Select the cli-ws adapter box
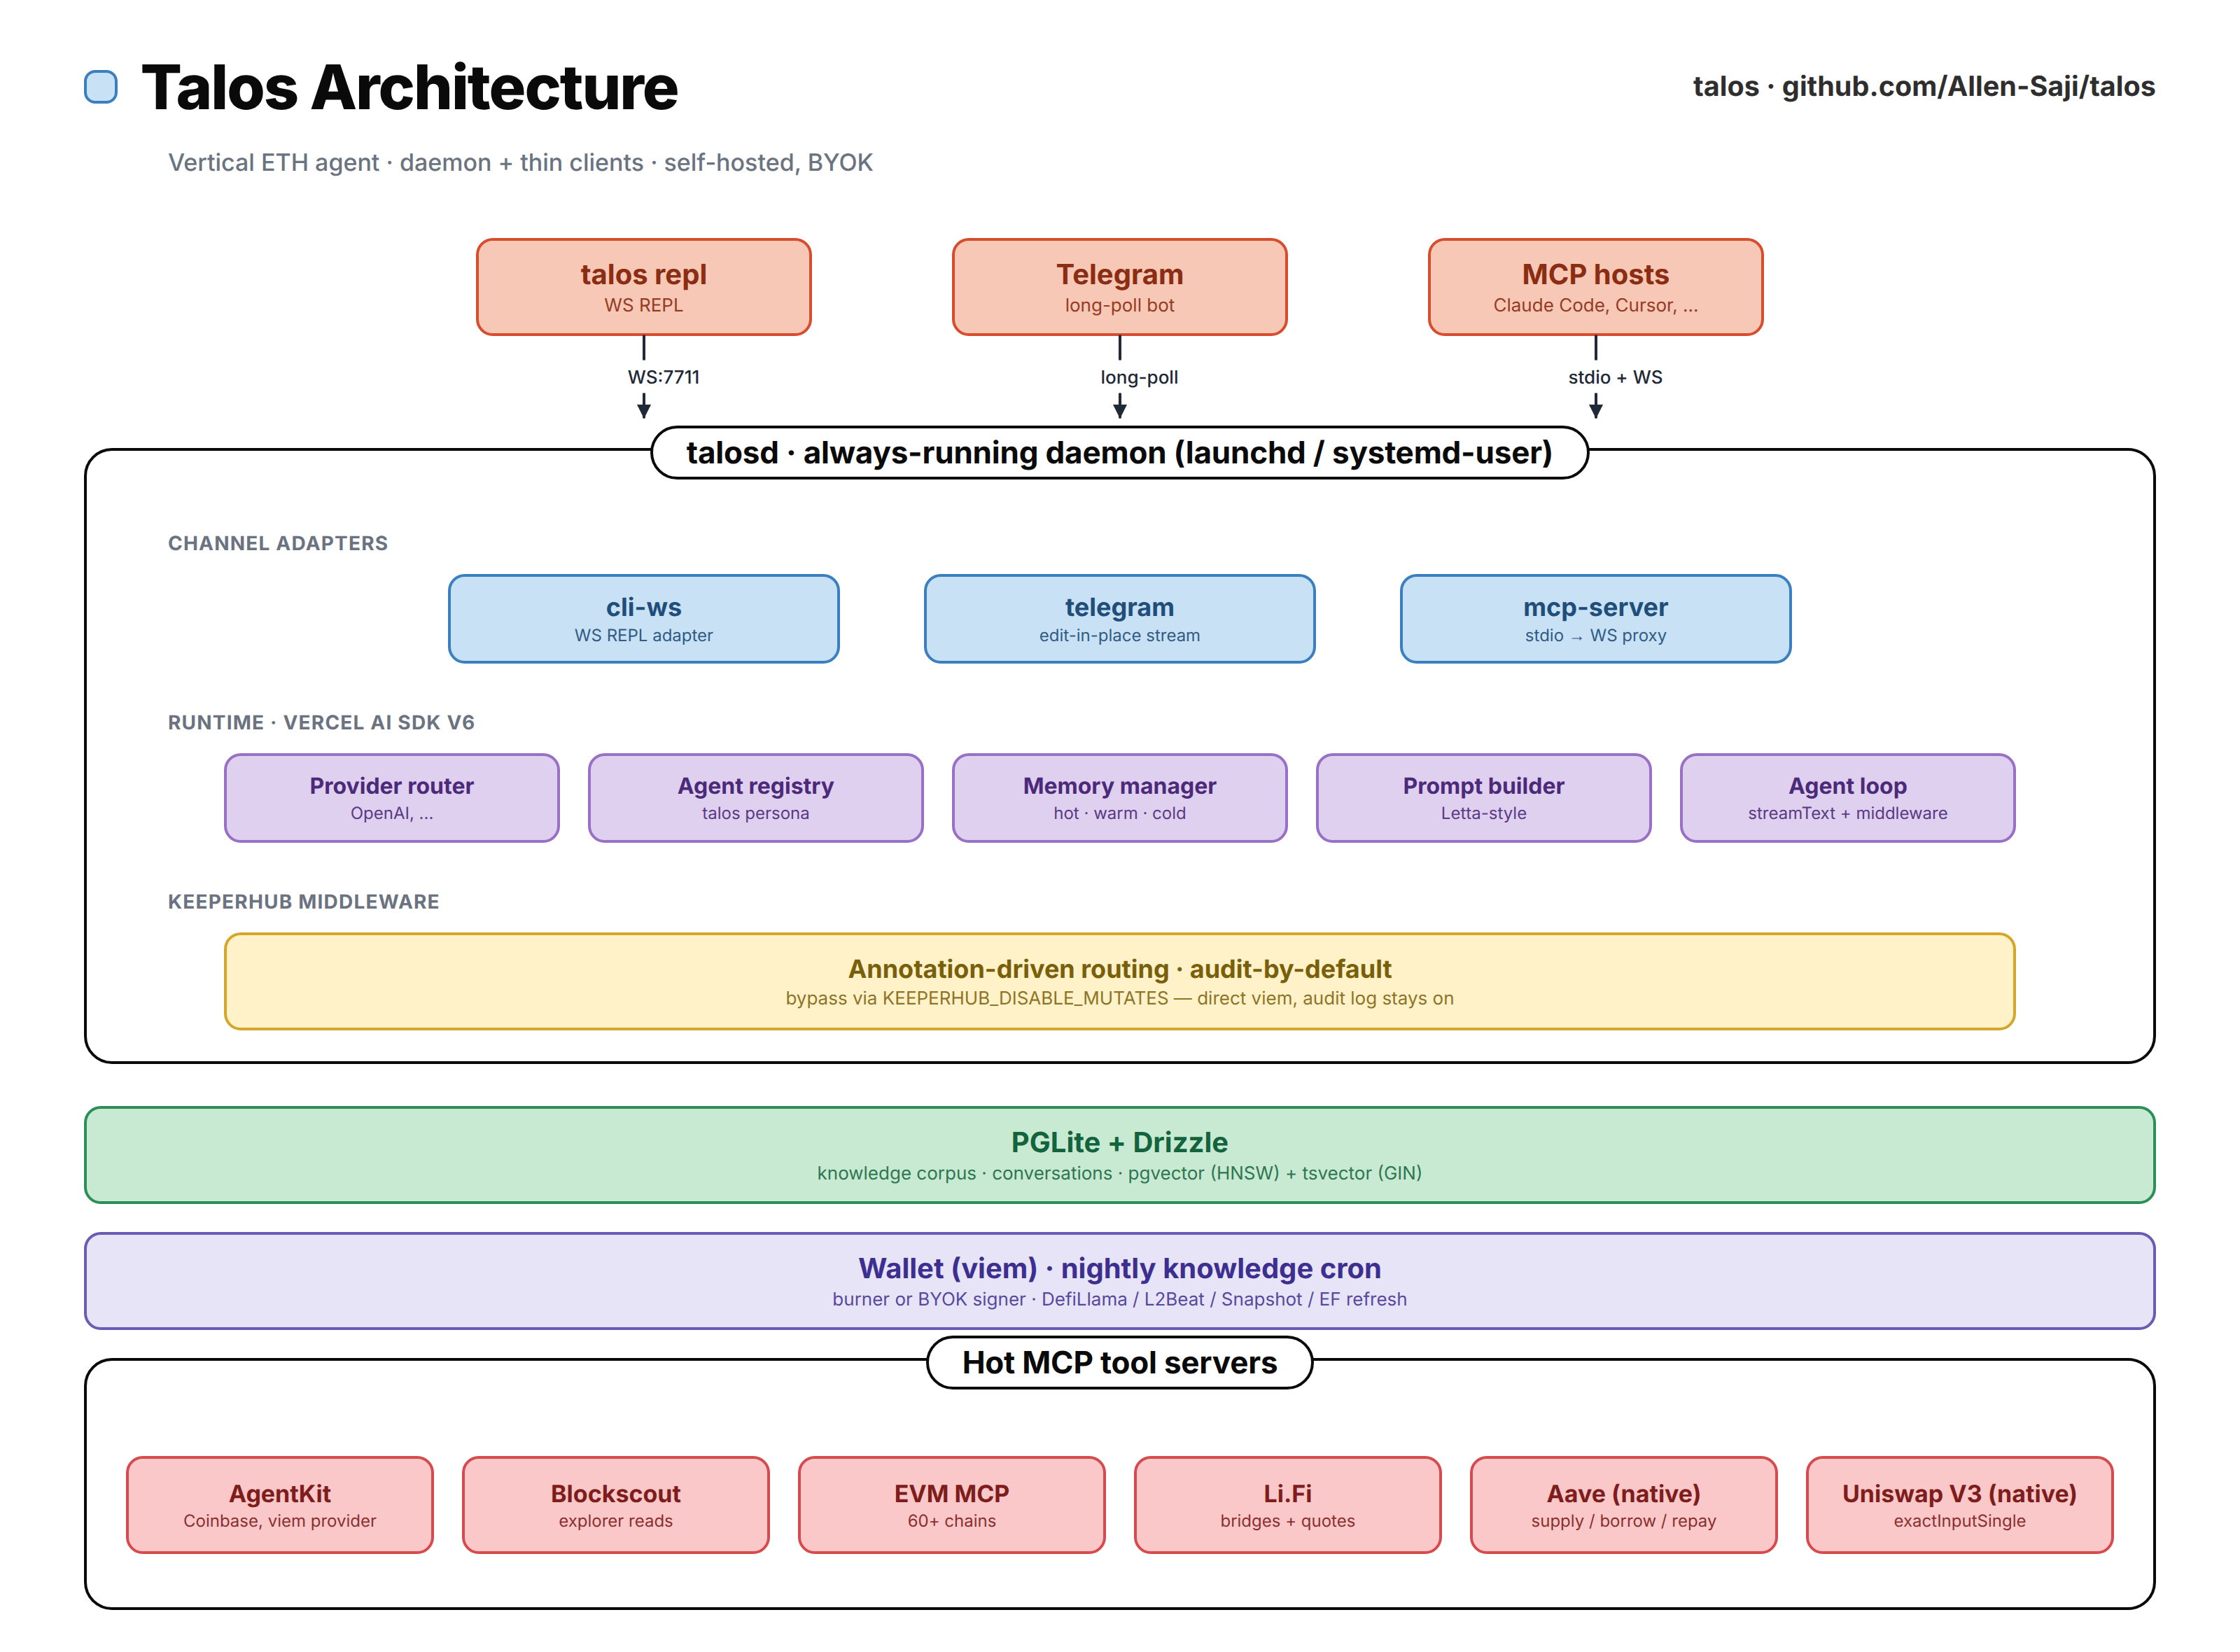Image resolution: width=2240 pixels, height=1652 pixels. 643,619
